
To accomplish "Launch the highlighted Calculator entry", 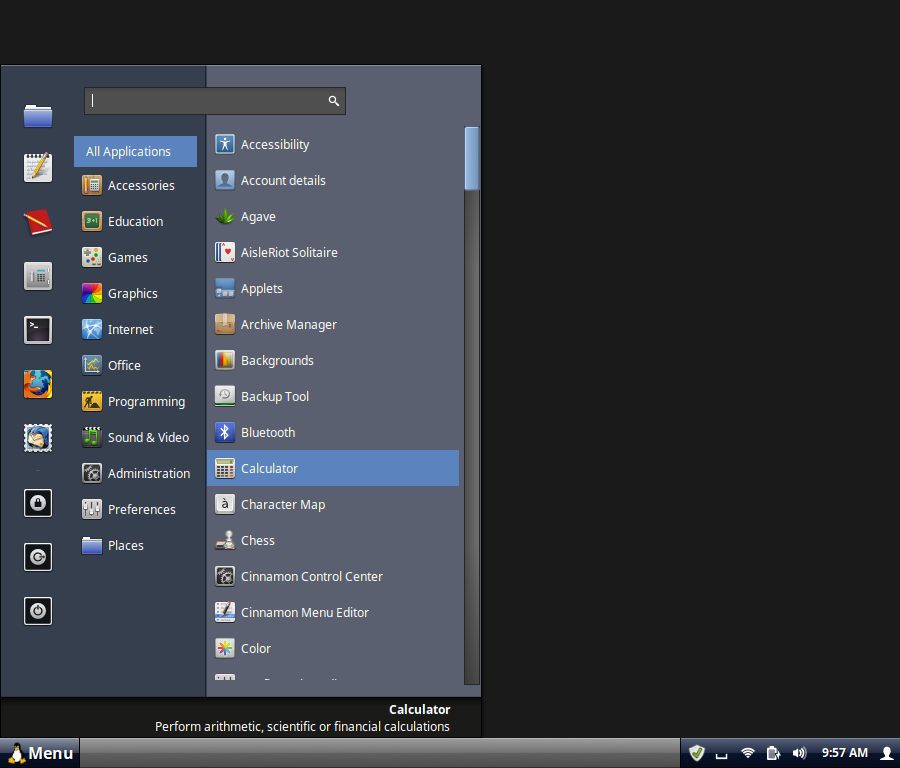I will click(333, 468).
